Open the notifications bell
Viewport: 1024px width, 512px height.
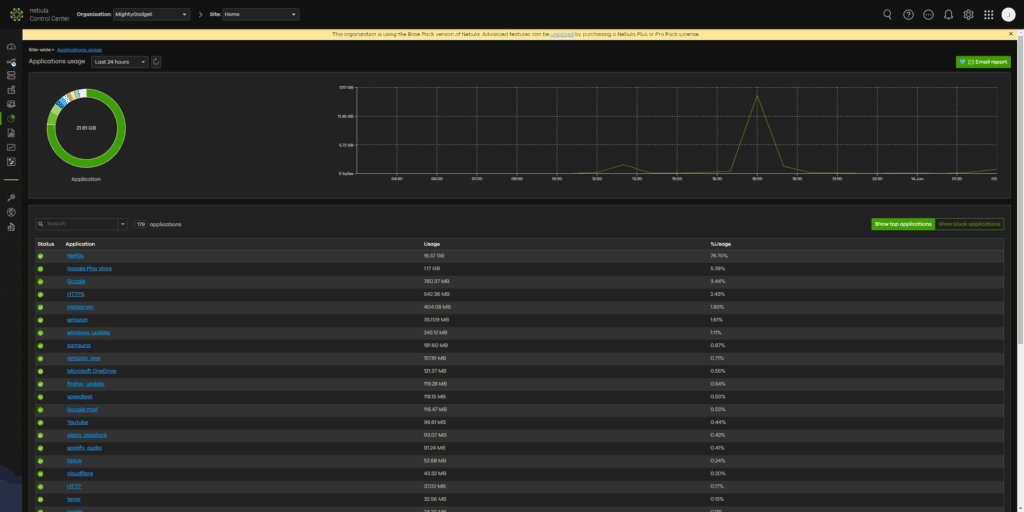point(948,15)
